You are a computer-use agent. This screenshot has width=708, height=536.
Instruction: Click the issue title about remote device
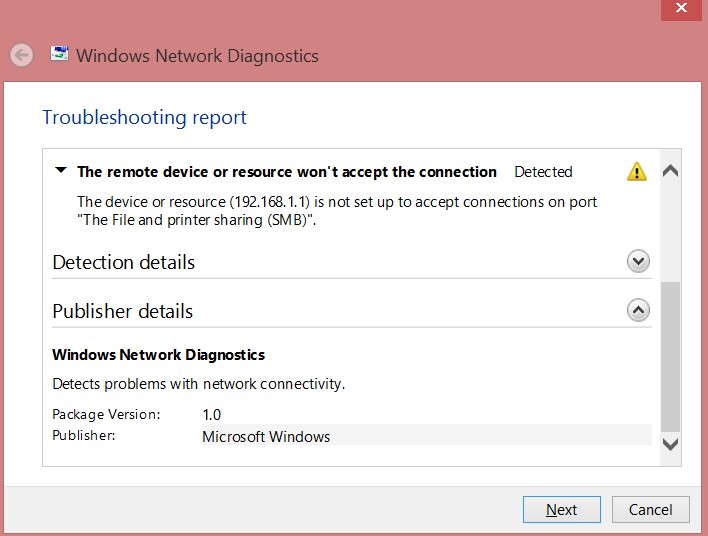(287, 172)
